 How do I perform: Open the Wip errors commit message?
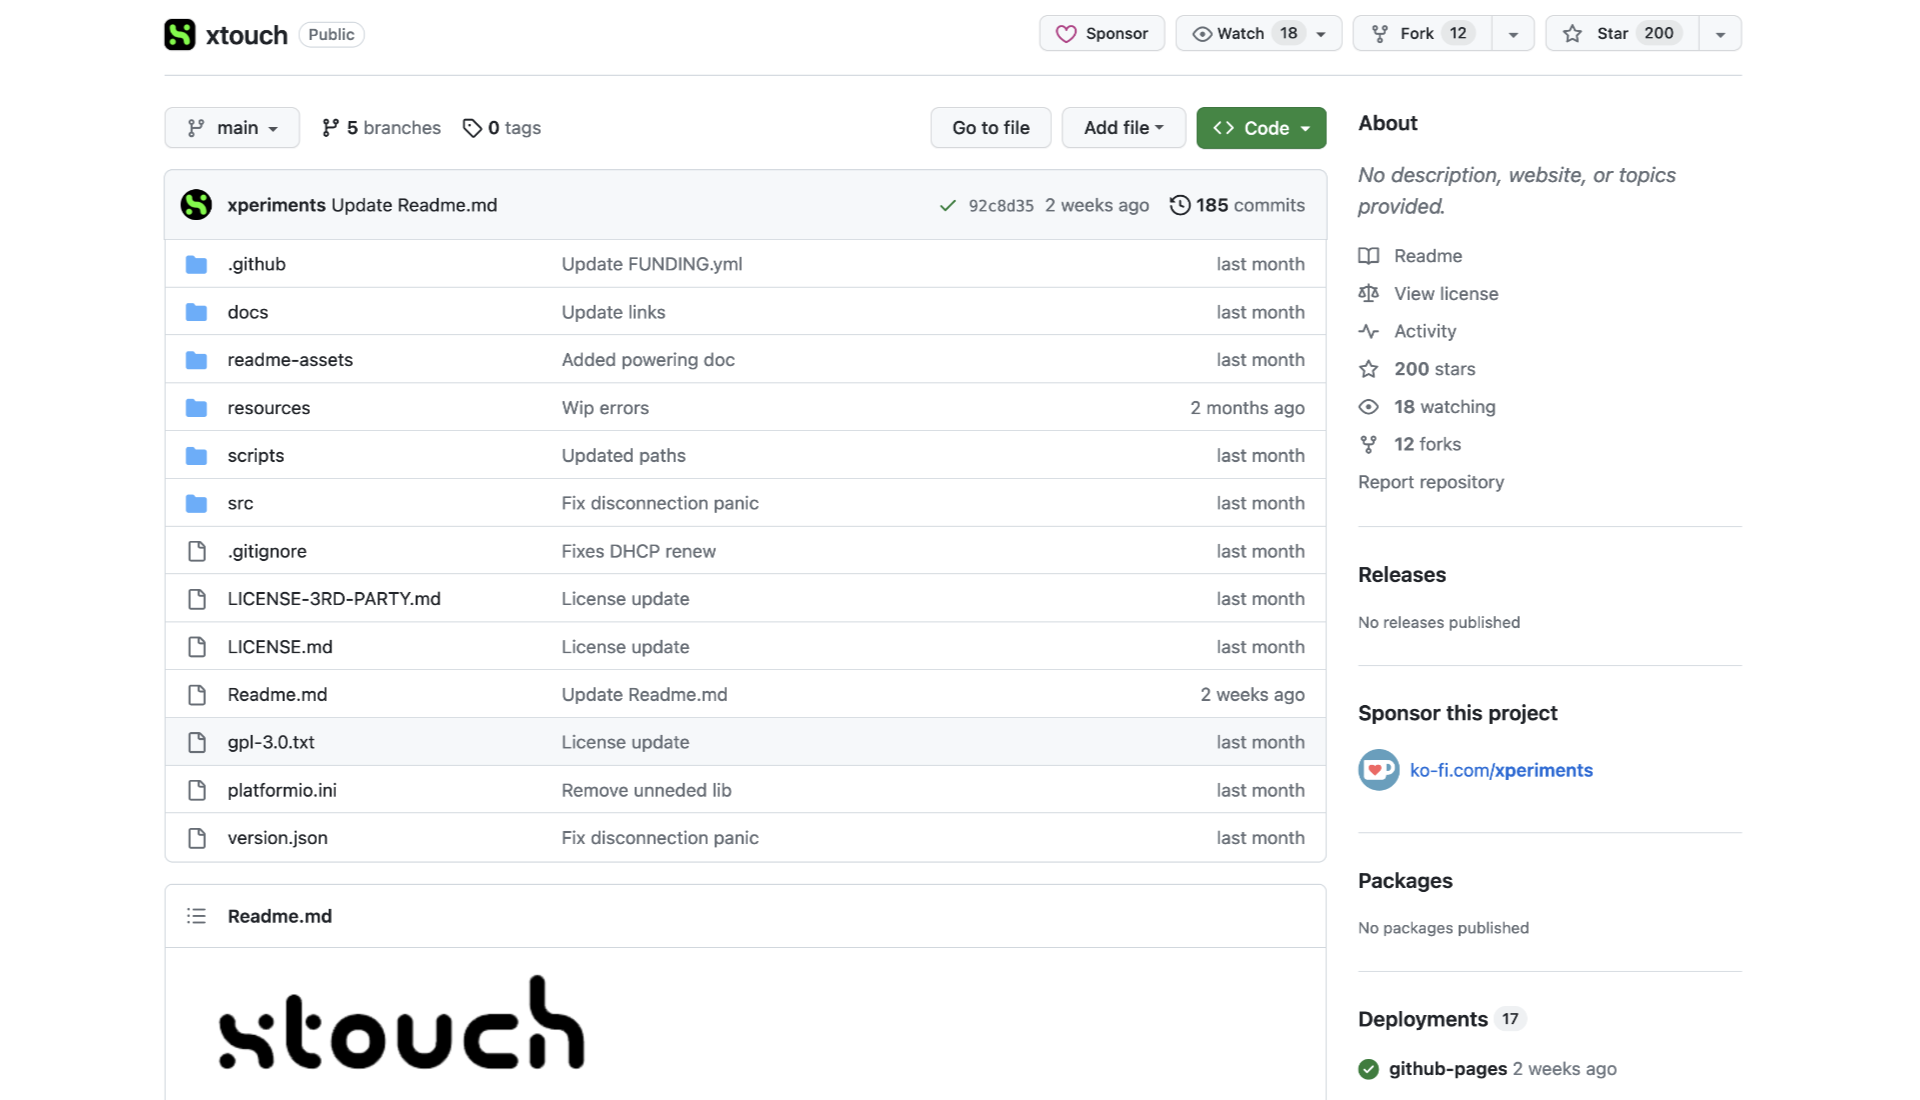coord(605,408)
